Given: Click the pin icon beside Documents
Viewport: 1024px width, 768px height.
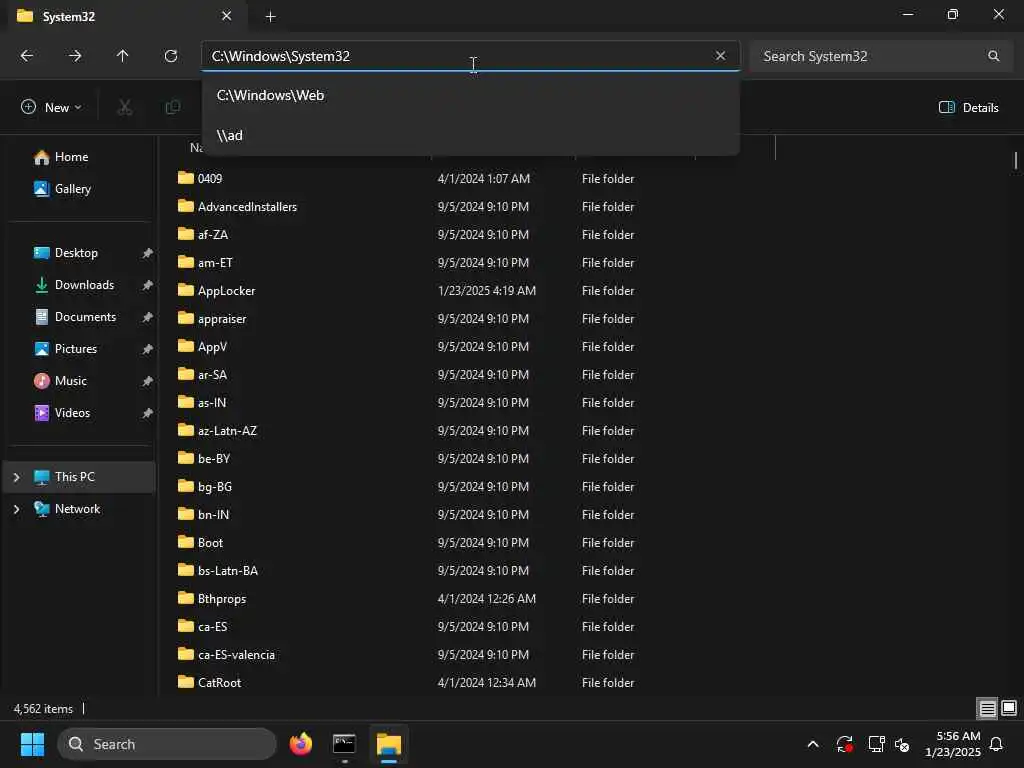Looking at the screenshot, I should tap(148, 317).
